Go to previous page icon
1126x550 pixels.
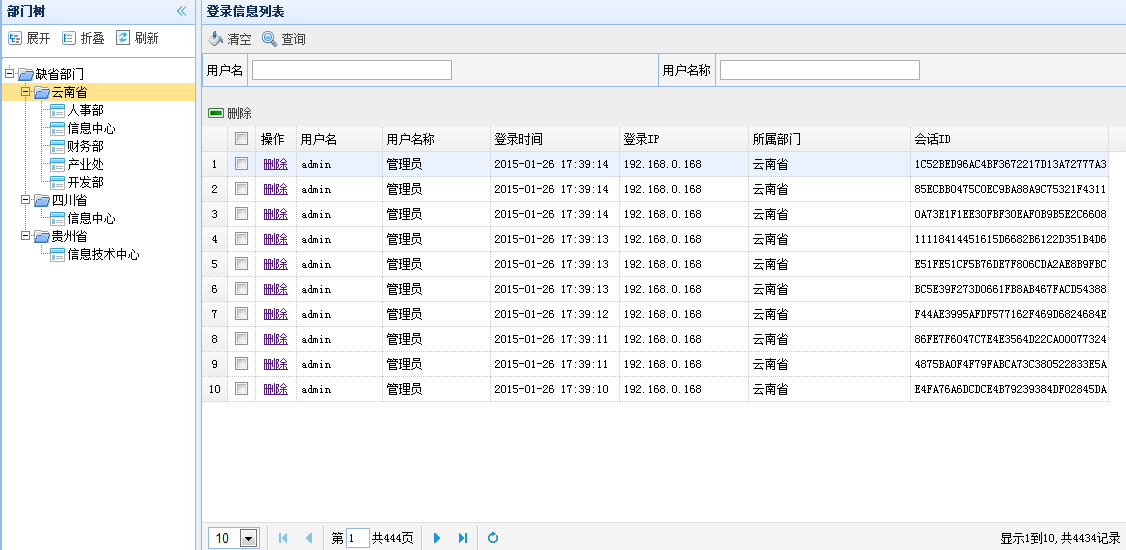tap(309, 538)
